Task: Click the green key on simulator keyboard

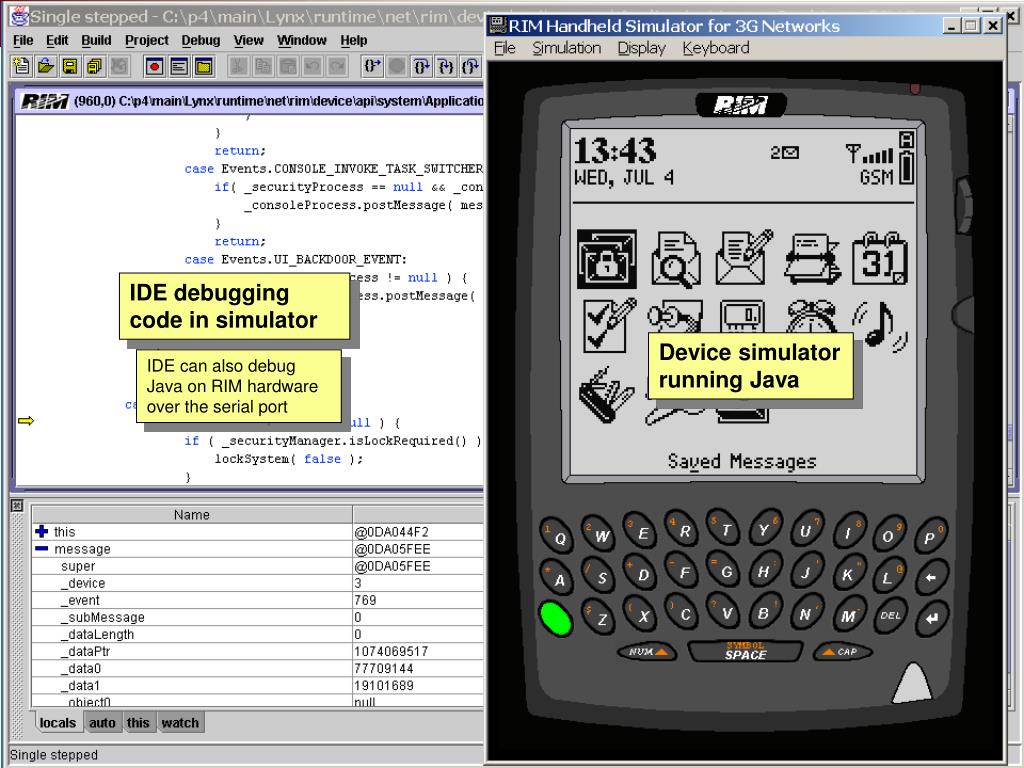Action: point(556,618)
